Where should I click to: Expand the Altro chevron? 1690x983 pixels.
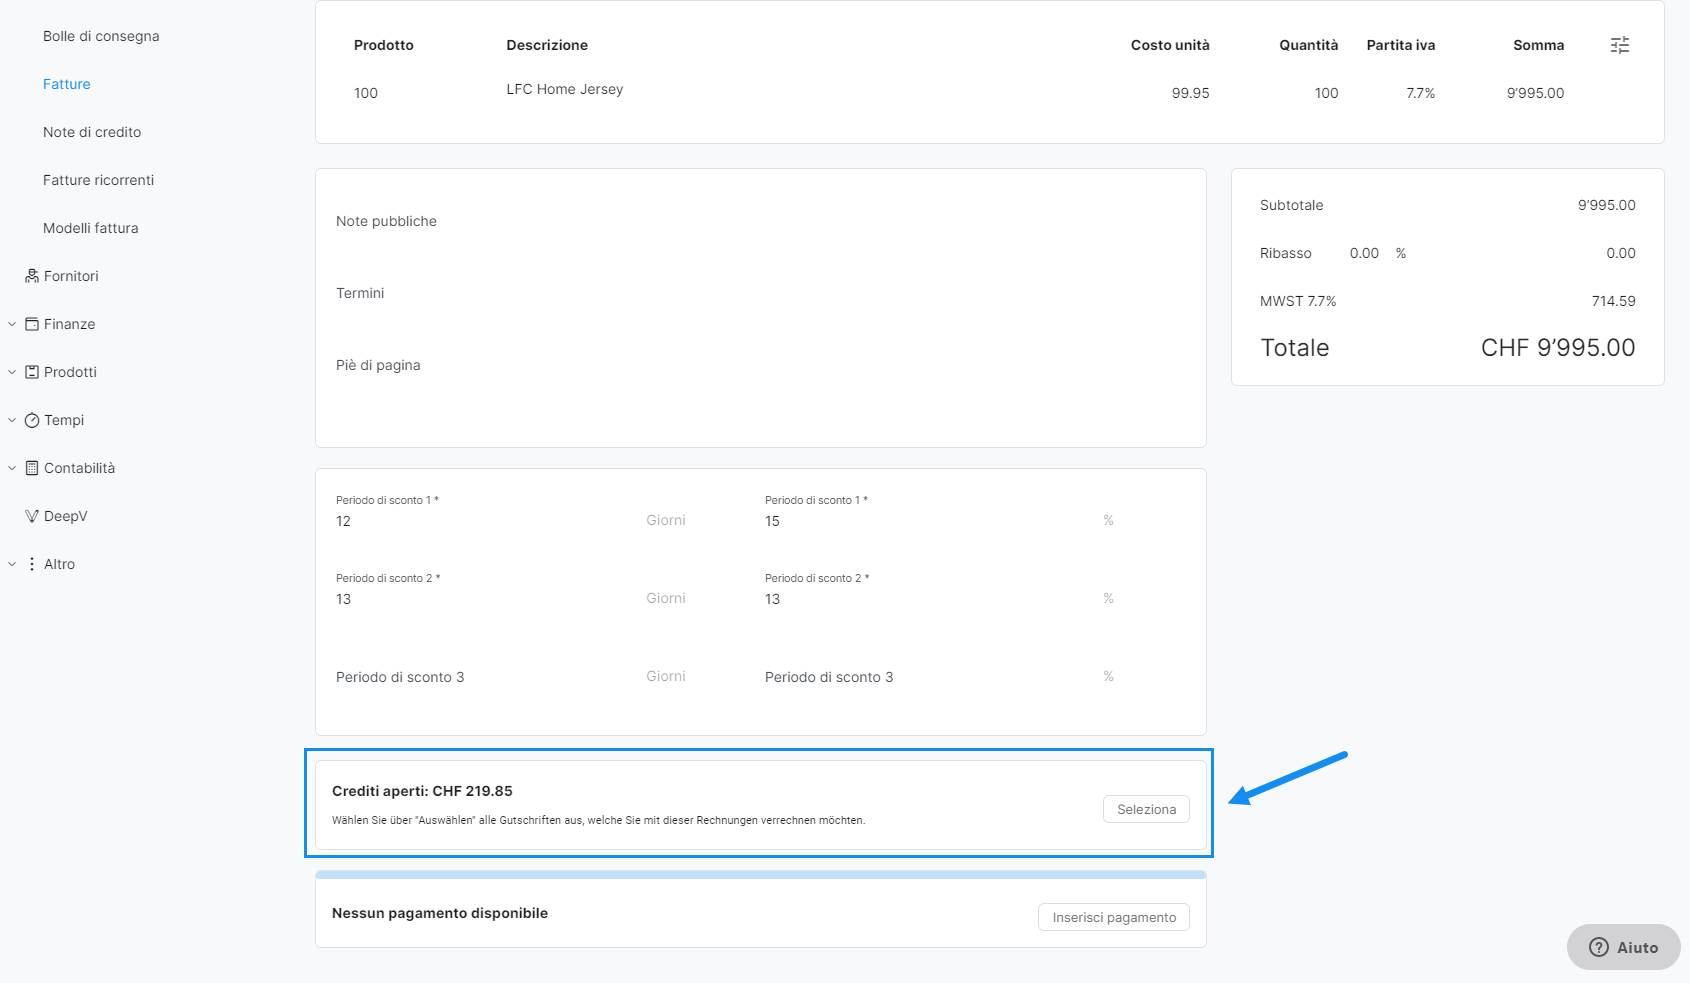(12, 564)
